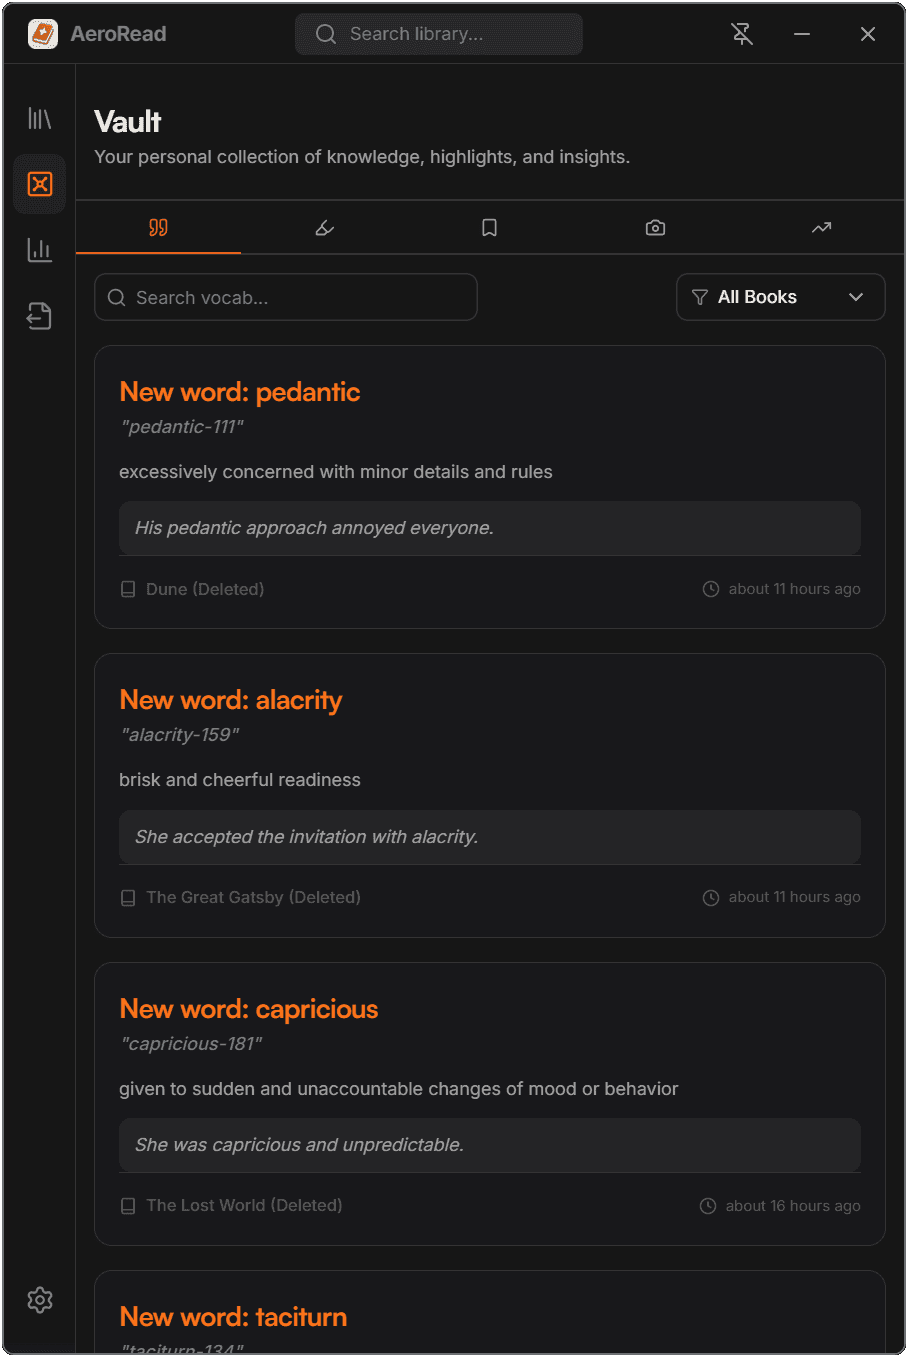View the trends chart tab
This screenshot has height=1357, width=908.
(821, 227)
